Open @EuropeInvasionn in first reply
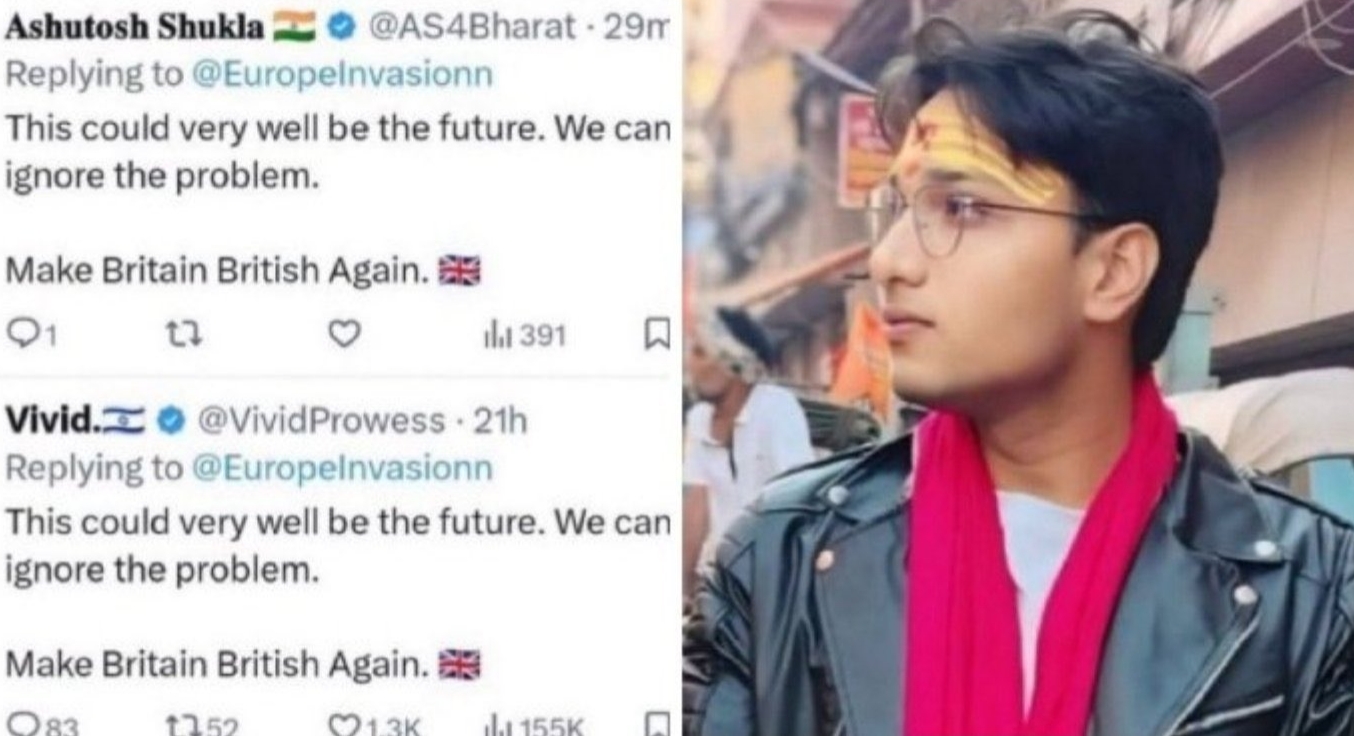This screenshot has height=736, width=1354. click(342, 75)
